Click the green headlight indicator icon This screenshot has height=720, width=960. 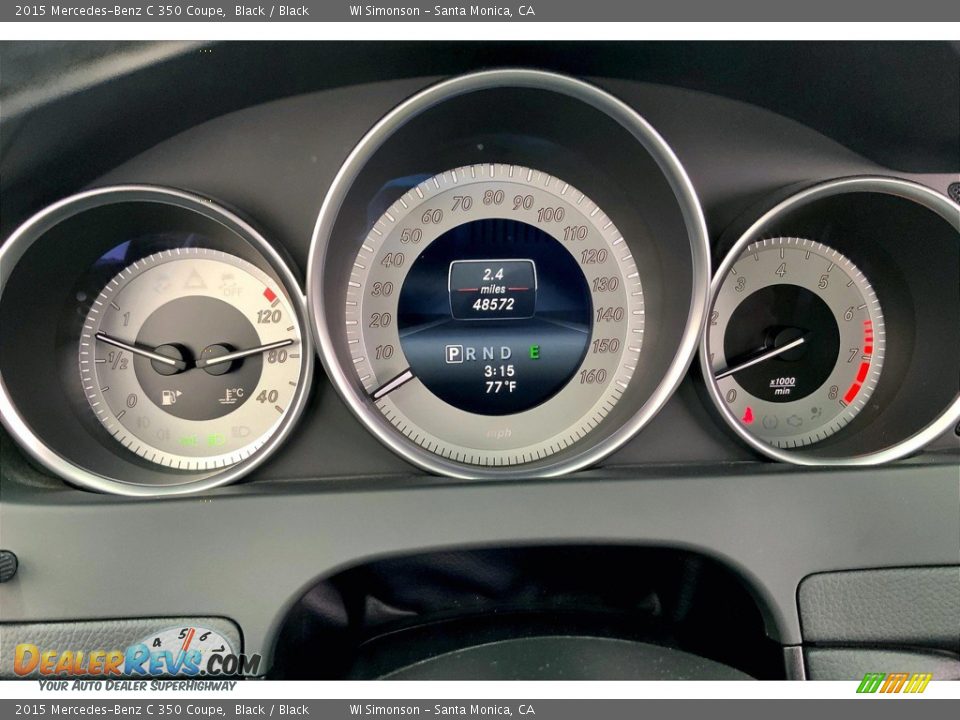point(216,440)
